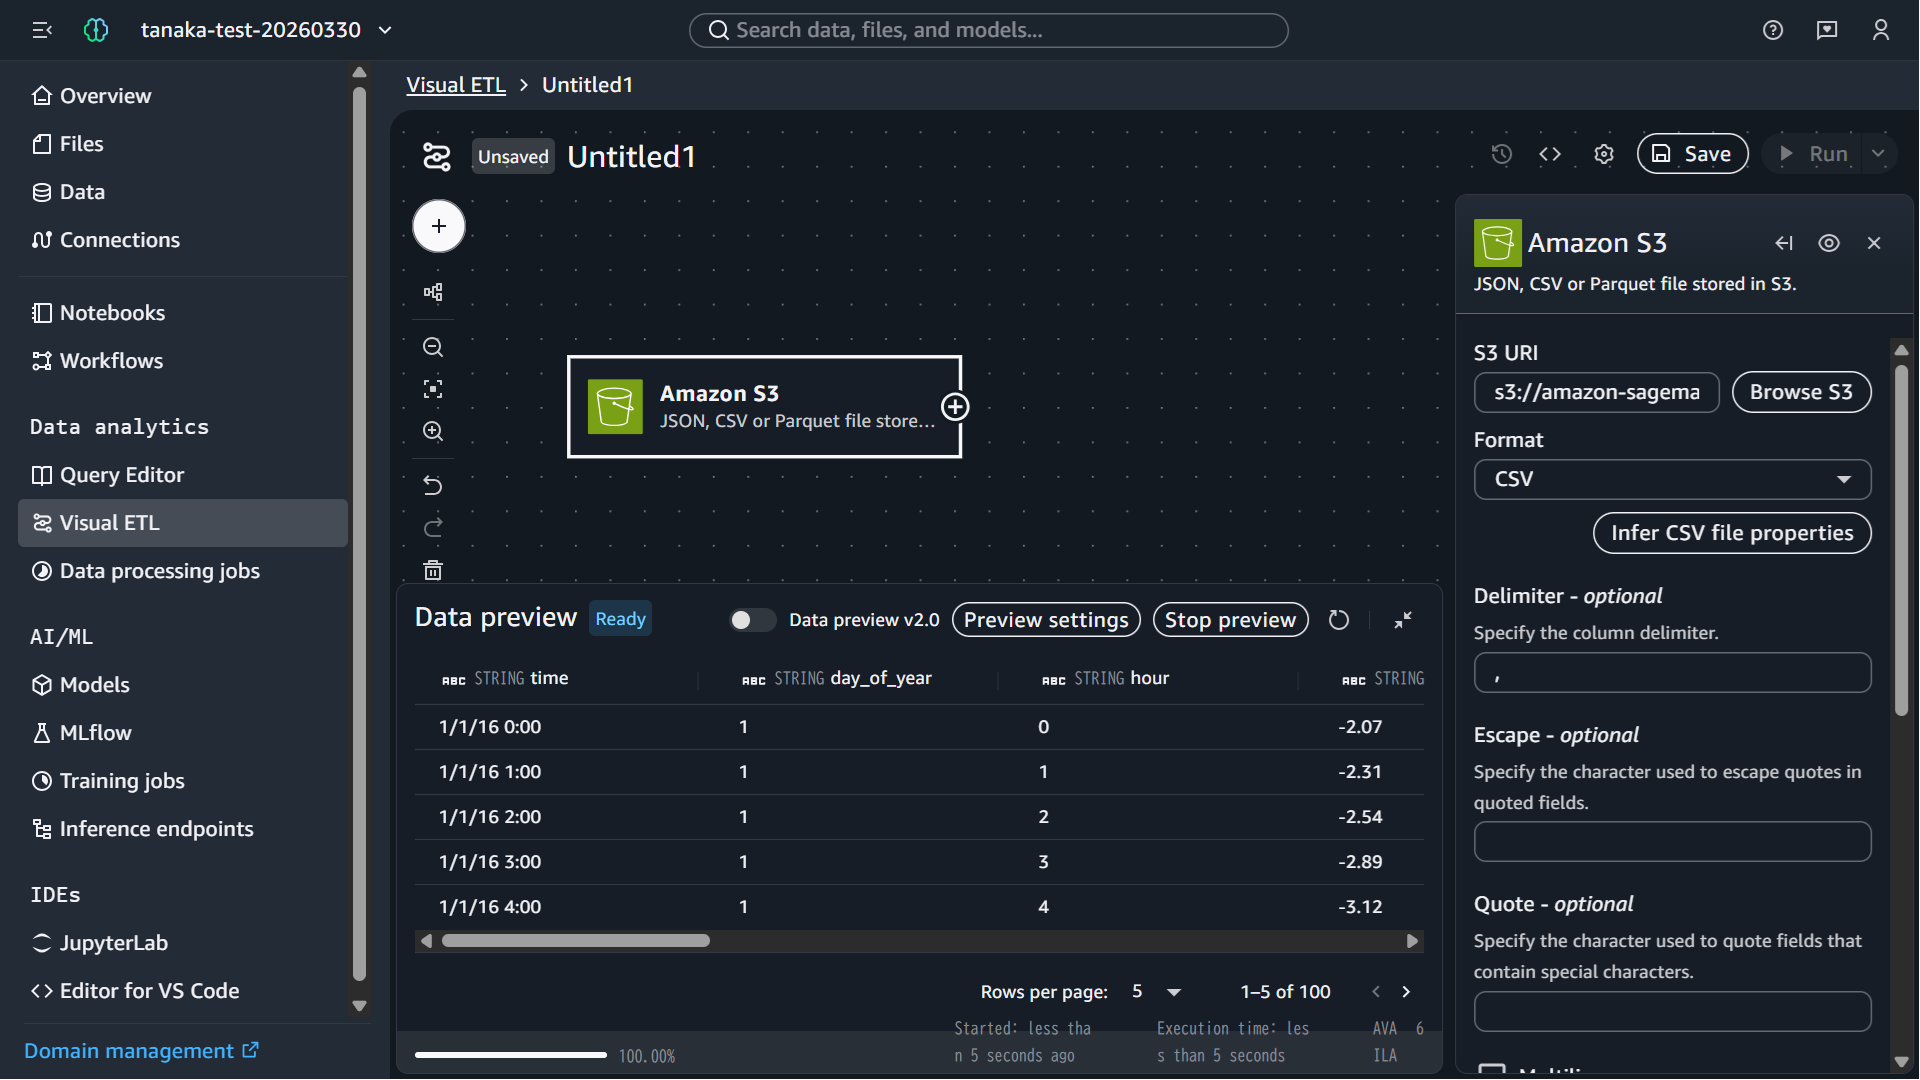Change the rows per page dropdown

[x=1156, y=992]
